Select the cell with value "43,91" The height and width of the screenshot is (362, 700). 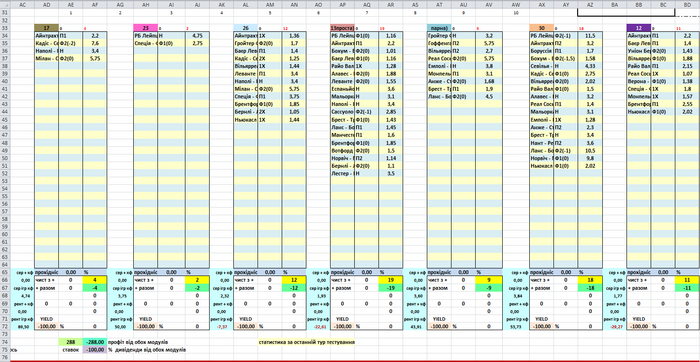415,327
